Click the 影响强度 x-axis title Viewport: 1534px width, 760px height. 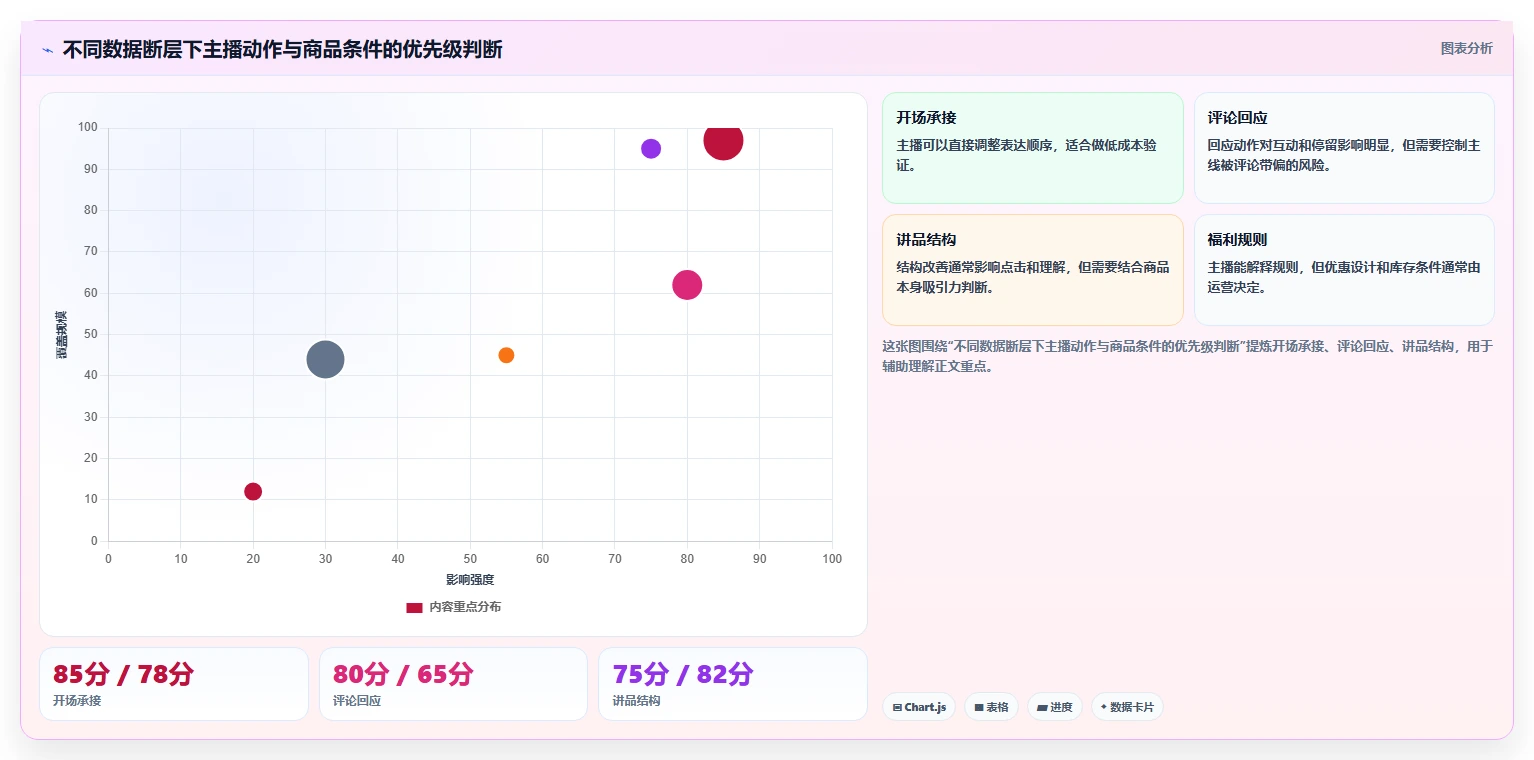pyautogui.click(x=470, y=580)
